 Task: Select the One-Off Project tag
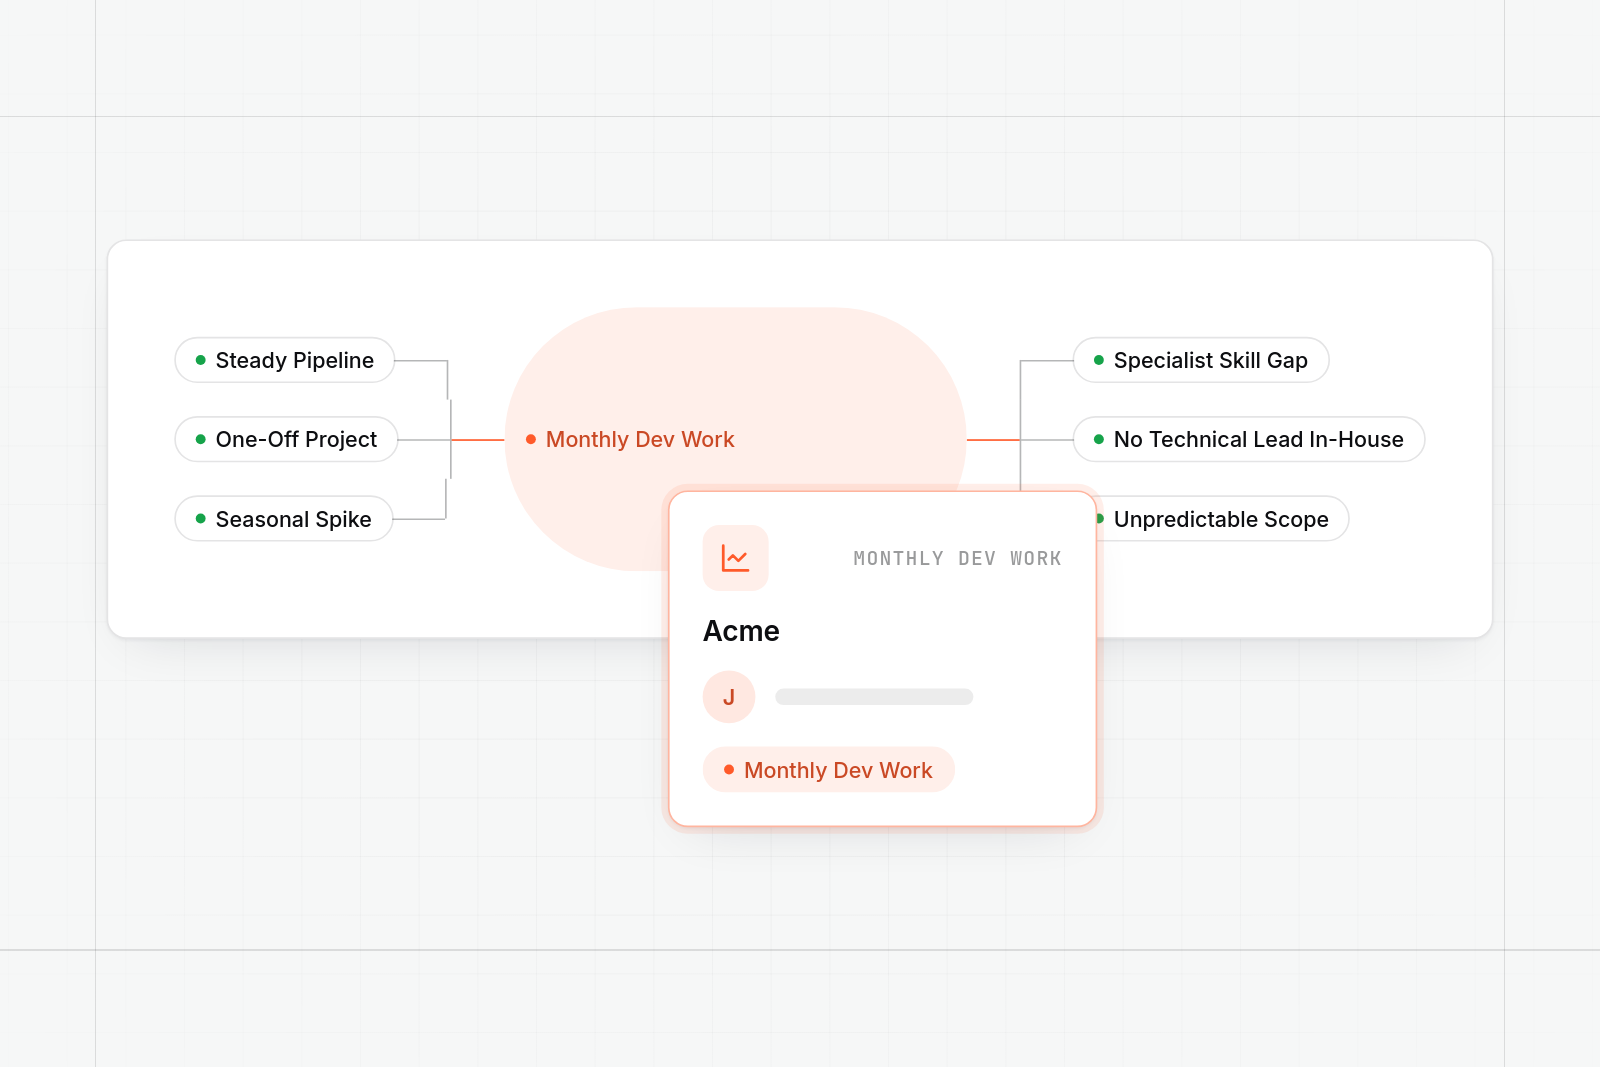287,439
